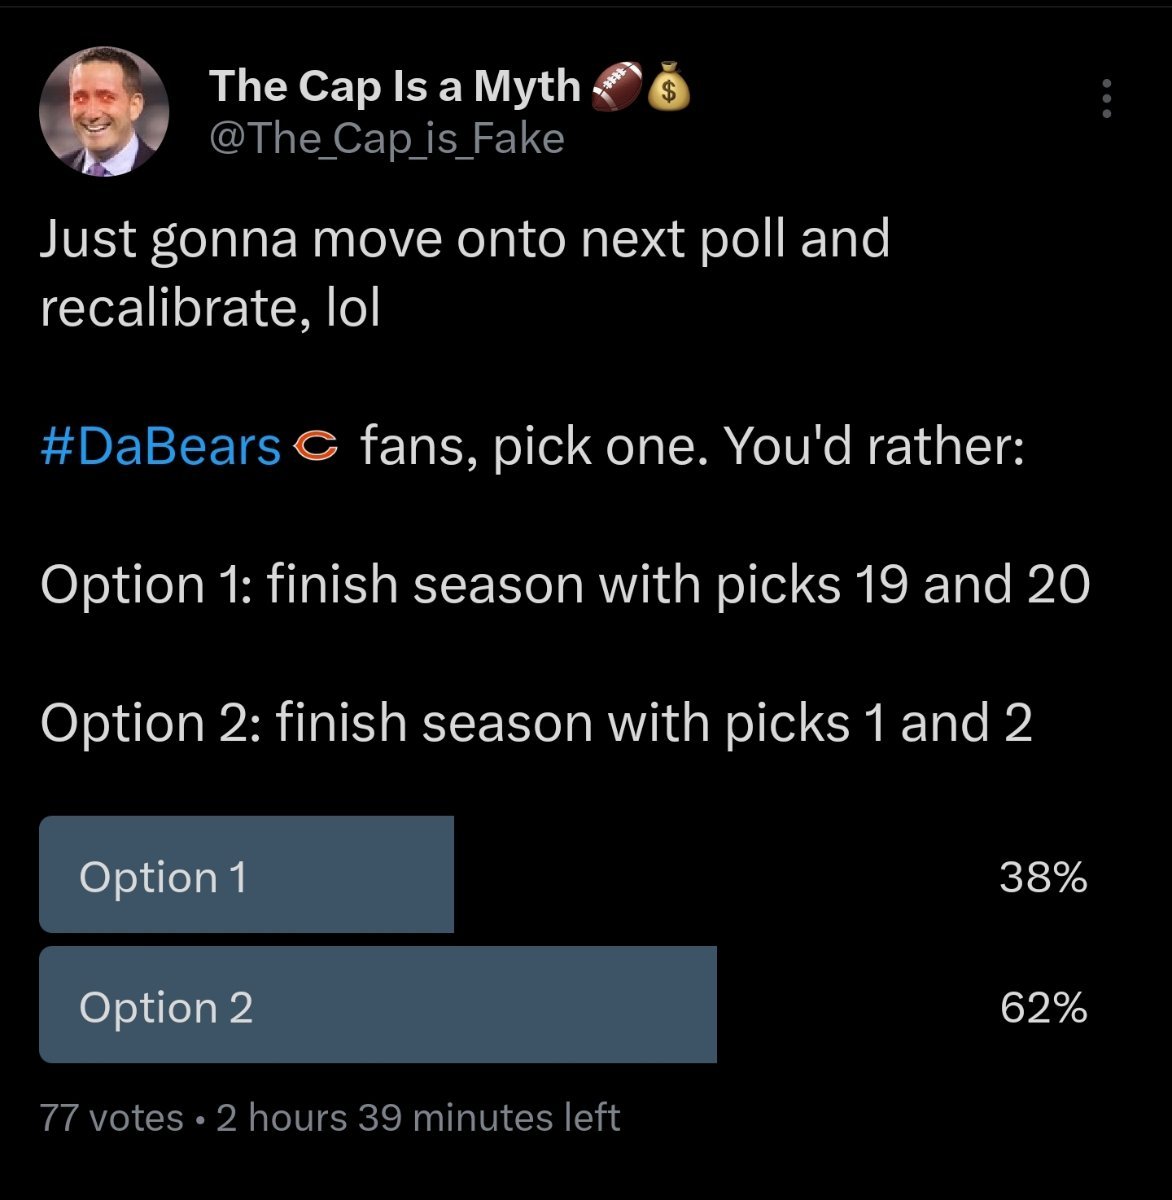Open the #DaBears hashtag
This screenshot has height=1200, width=1172.
click(x=160, y=447)
